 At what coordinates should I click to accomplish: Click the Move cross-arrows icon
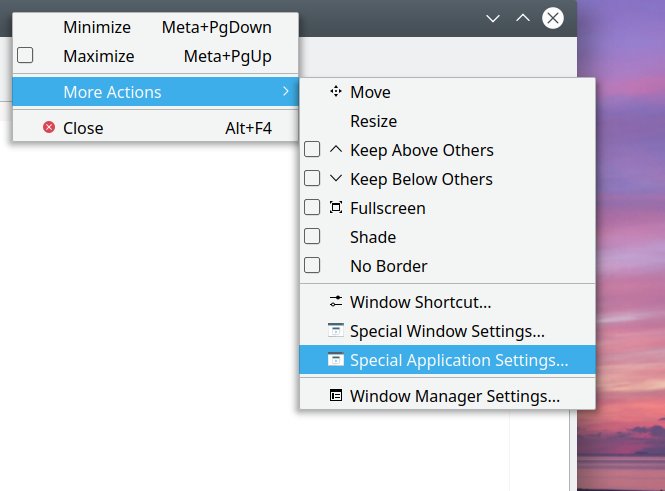[335, 92]
